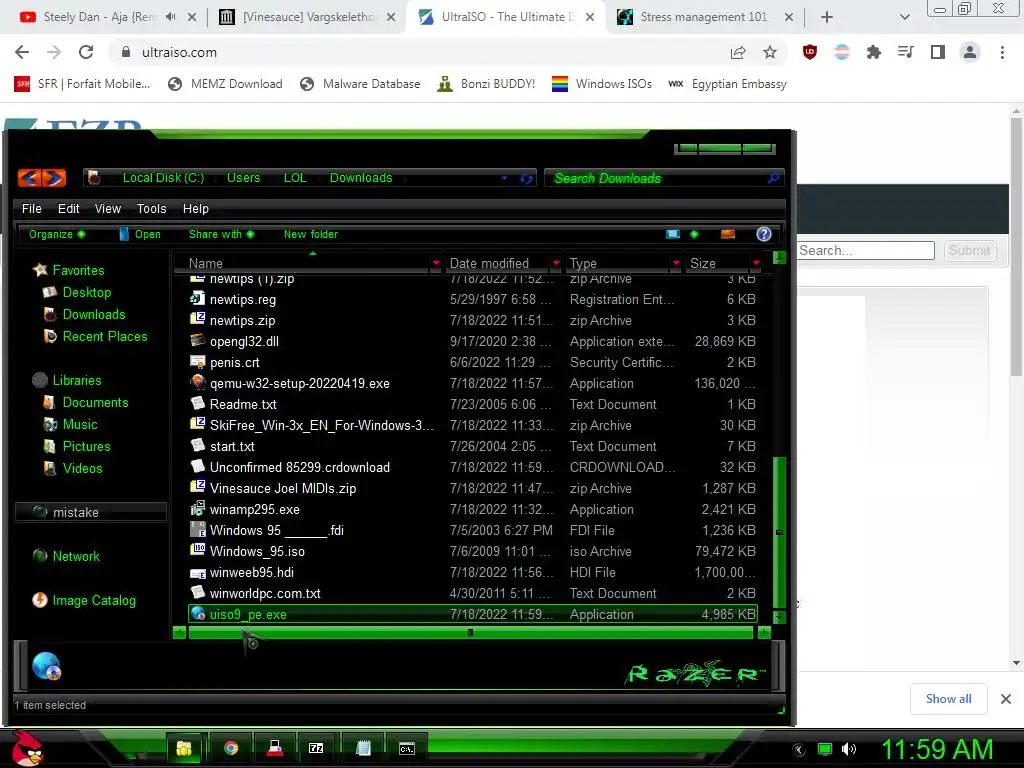Open the Type column filter arrow
Viewport: 1024px width, 768px height.
coord(676,263)
